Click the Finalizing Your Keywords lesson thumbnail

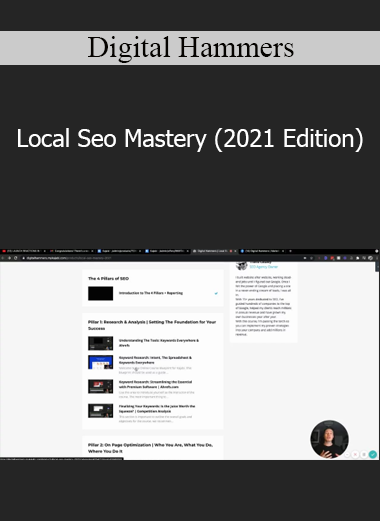pyautogui.click(x=100, y=411)
